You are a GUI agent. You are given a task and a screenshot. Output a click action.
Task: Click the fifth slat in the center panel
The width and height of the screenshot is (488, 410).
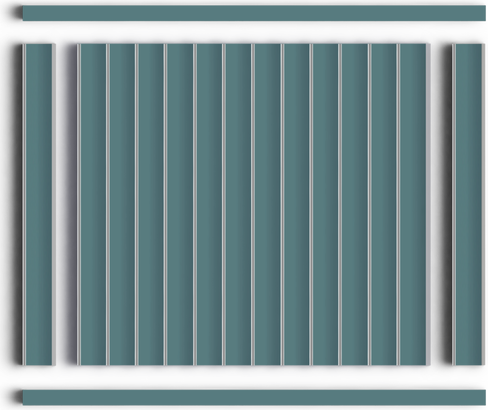[x=209, y=204]
